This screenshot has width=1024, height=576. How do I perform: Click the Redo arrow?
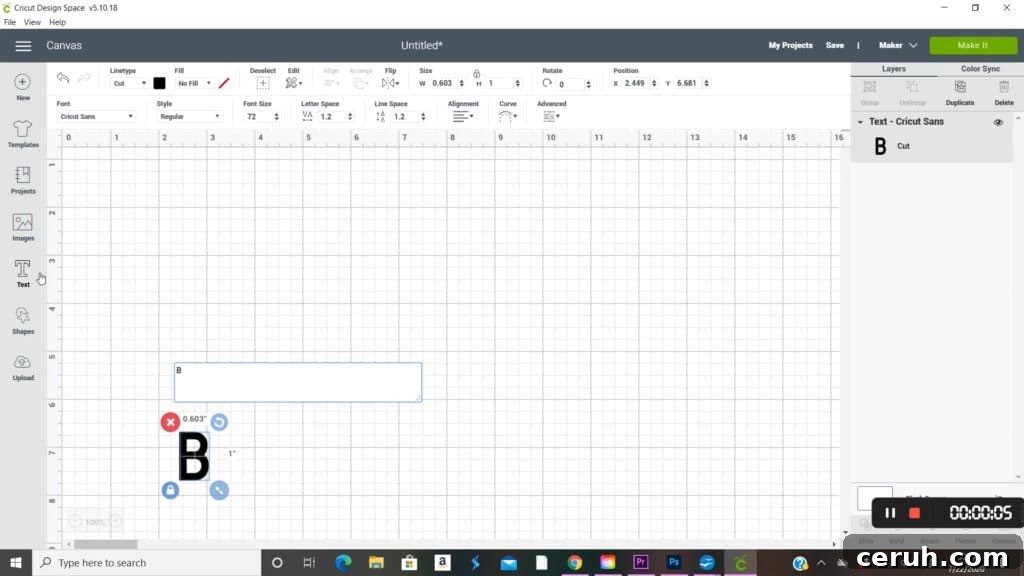84,78
